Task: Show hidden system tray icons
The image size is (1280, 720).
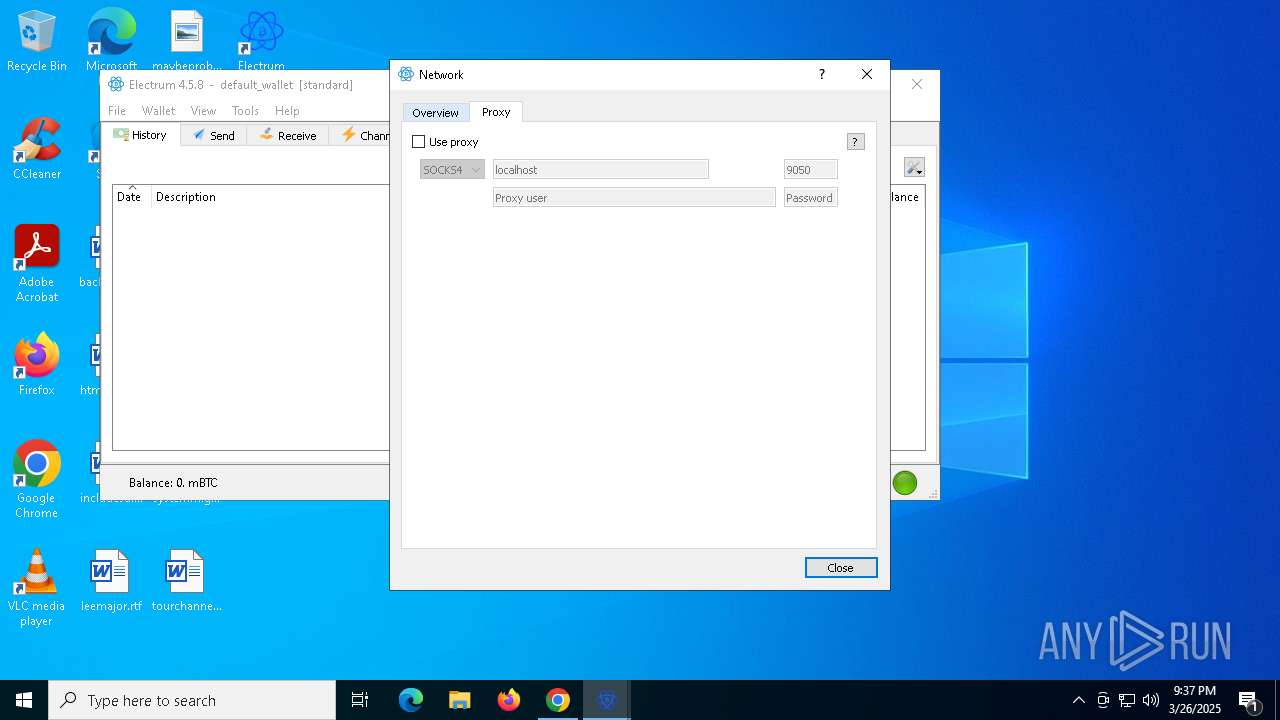Action: 1078,700
